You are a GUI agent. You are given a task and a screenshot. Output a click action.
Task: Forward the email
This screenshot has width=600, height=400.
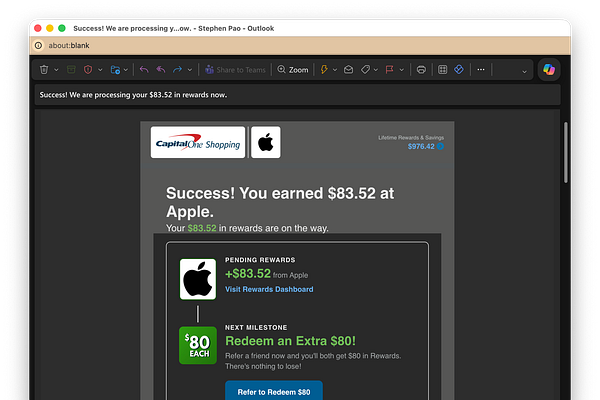[178, 70]
